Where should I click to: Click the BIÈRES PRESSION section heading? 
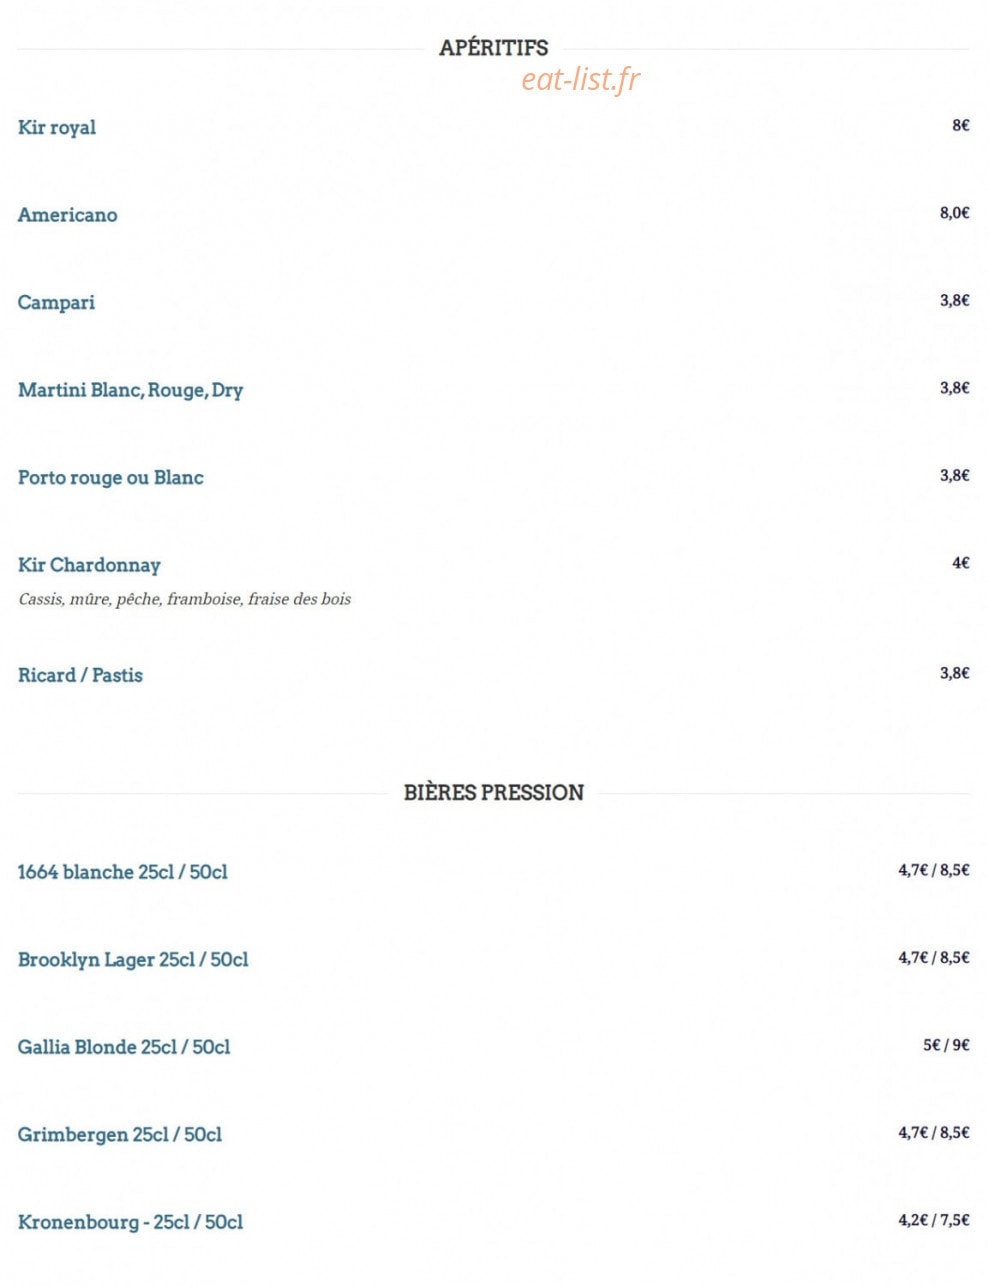pyautogui.click(x=494, y=792)
